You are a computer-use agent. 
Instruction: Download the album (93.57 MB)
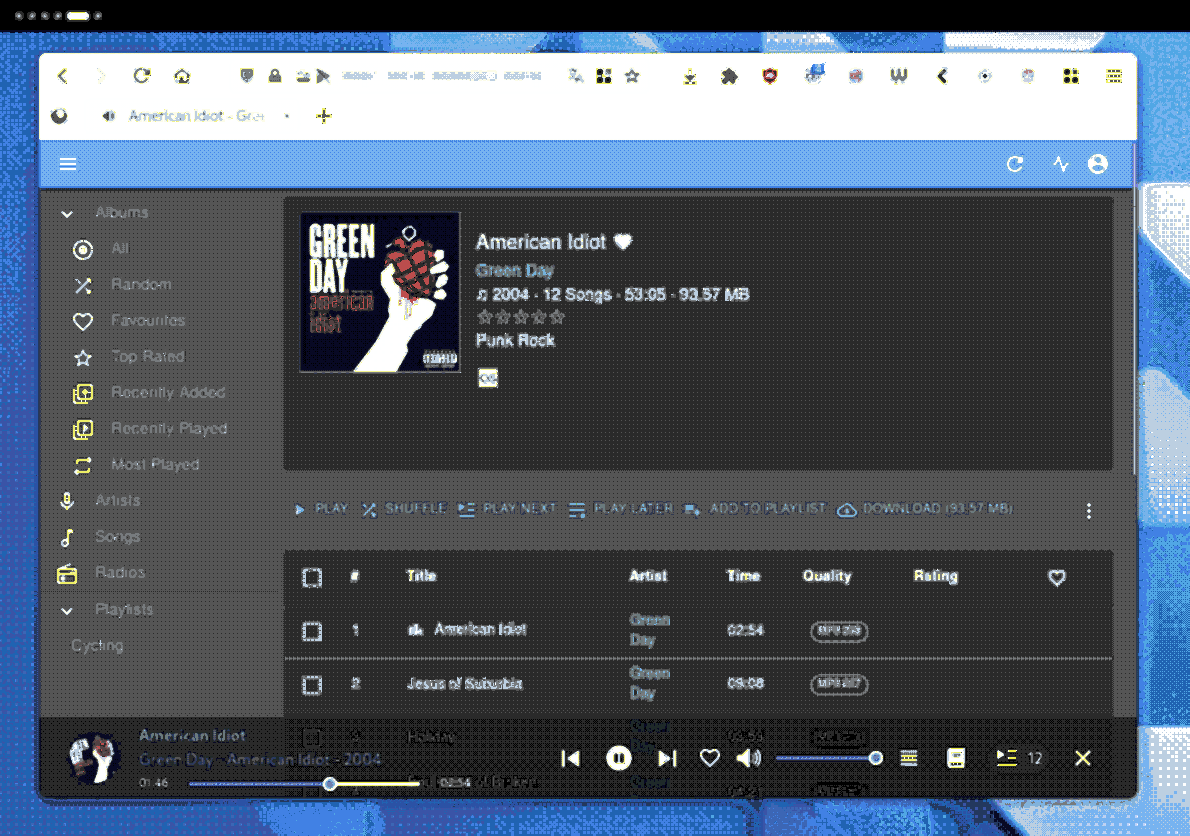(x=925, y=509)
